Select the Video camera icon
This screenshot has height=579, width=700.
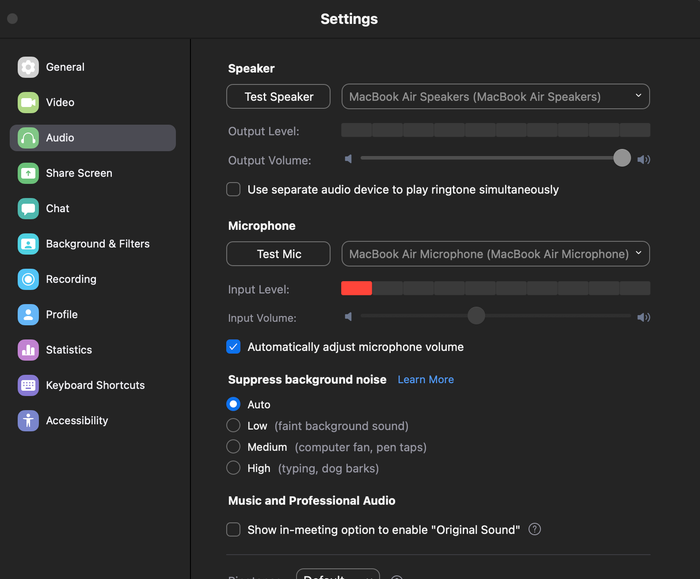click(x=28, y=103)
